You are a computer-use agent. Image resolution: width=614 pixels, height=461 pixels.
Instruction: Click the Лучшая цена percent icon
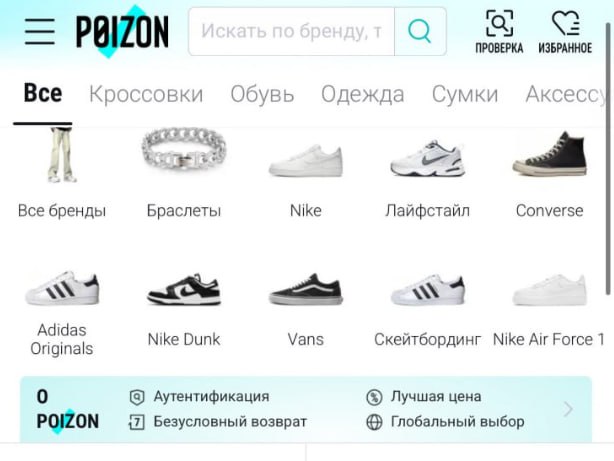point(374,397)
